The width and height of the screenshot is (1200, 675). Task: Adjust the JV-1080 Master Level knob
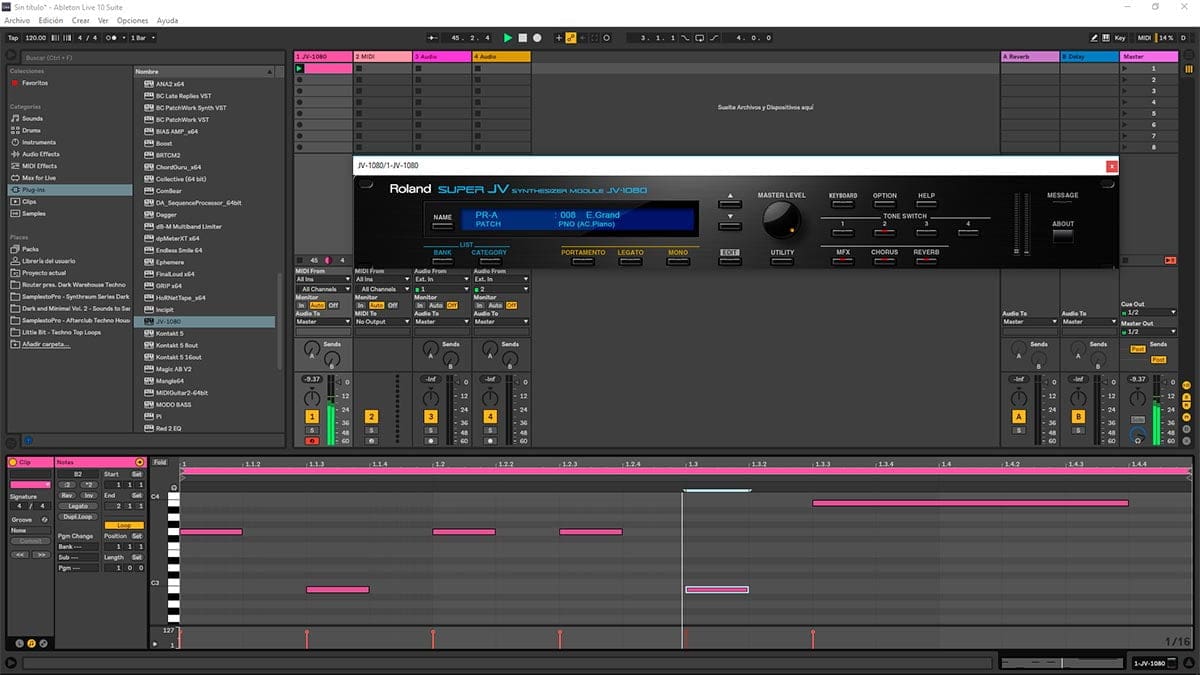[781, 219]
